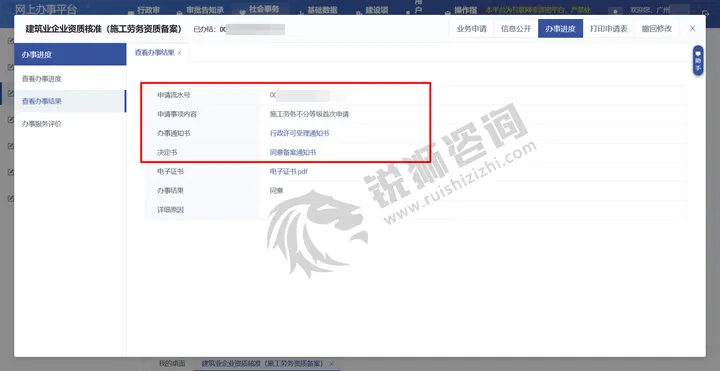The height and width of the screenshot is (371, 720).
Task: Click 社会事务 in the background navigation bar
Action: pyautogui.click(x=264, y=9)
